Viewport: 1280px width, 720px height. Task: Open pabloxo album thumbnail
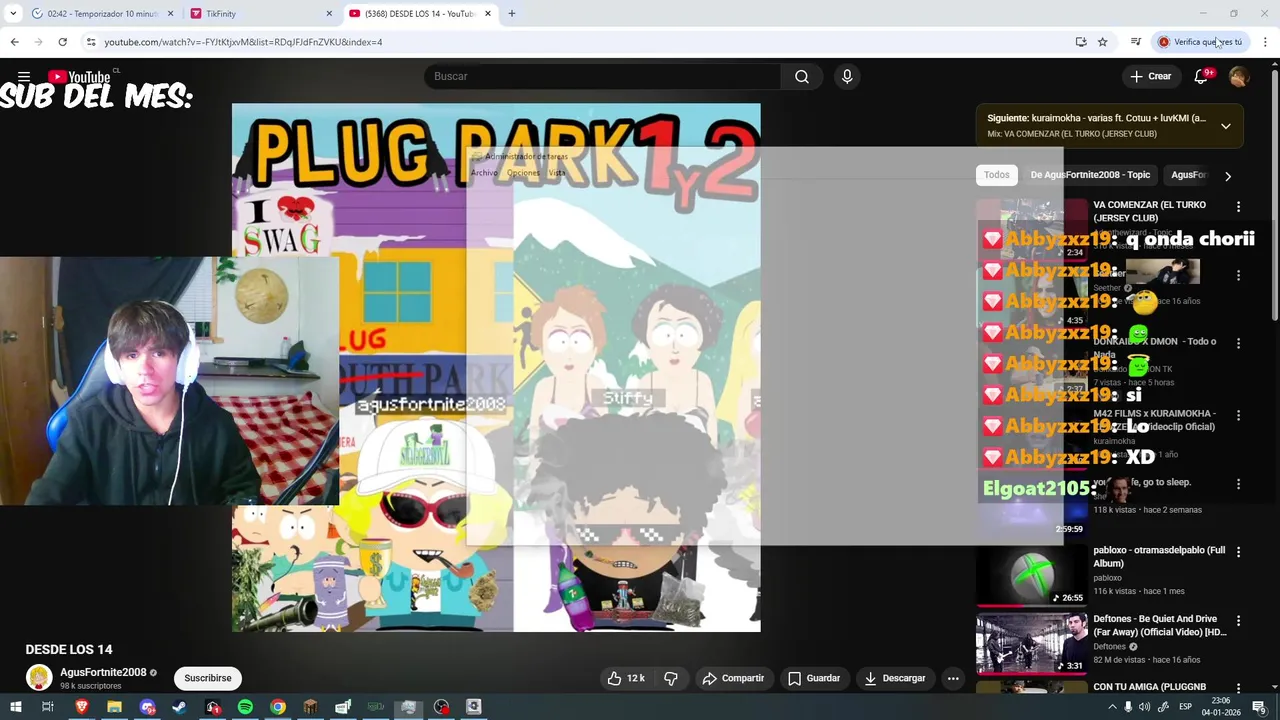1031,574
